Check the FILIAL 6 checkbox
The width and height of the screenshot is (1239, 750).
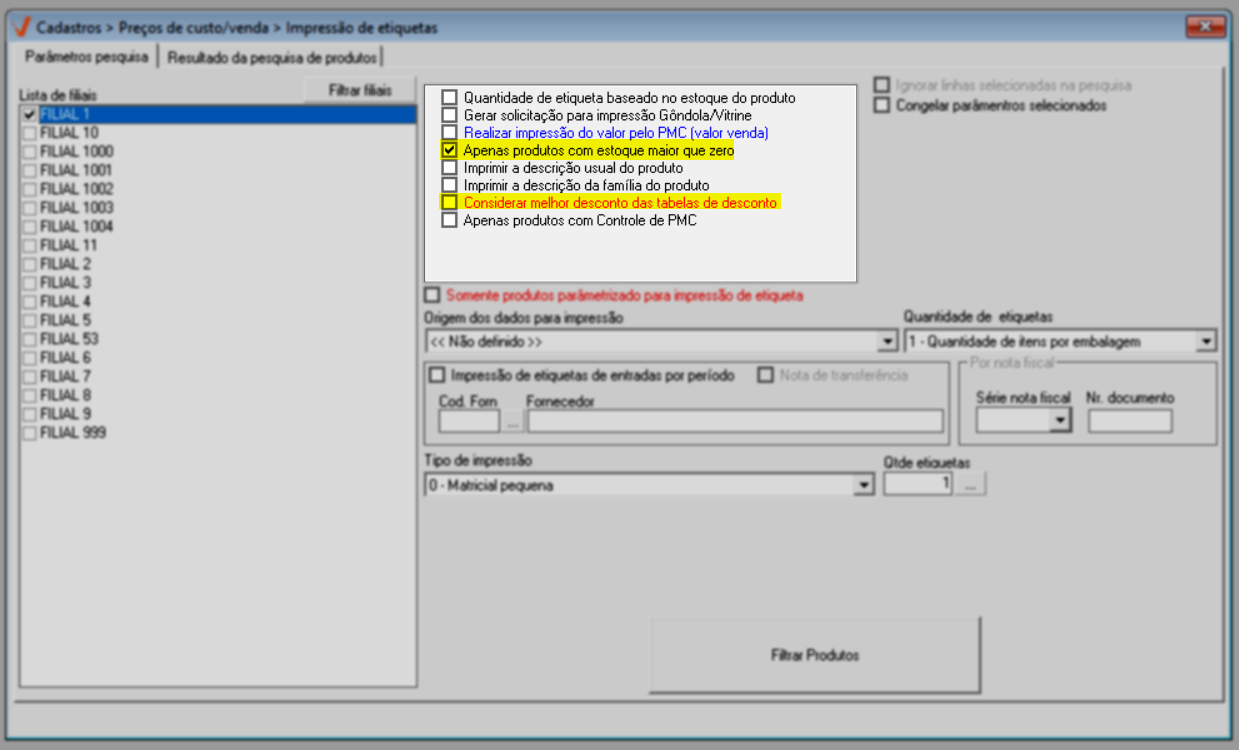(29, 358)
